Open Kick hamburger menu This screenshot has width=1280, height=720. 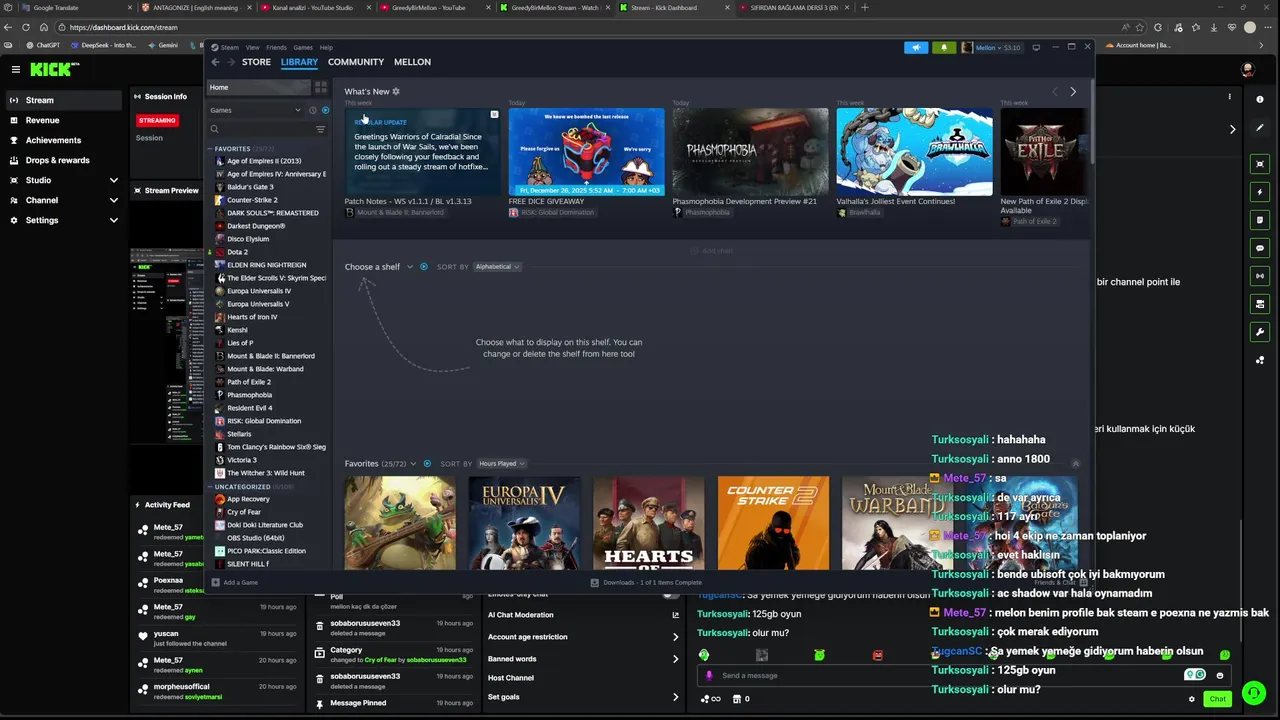16,69
